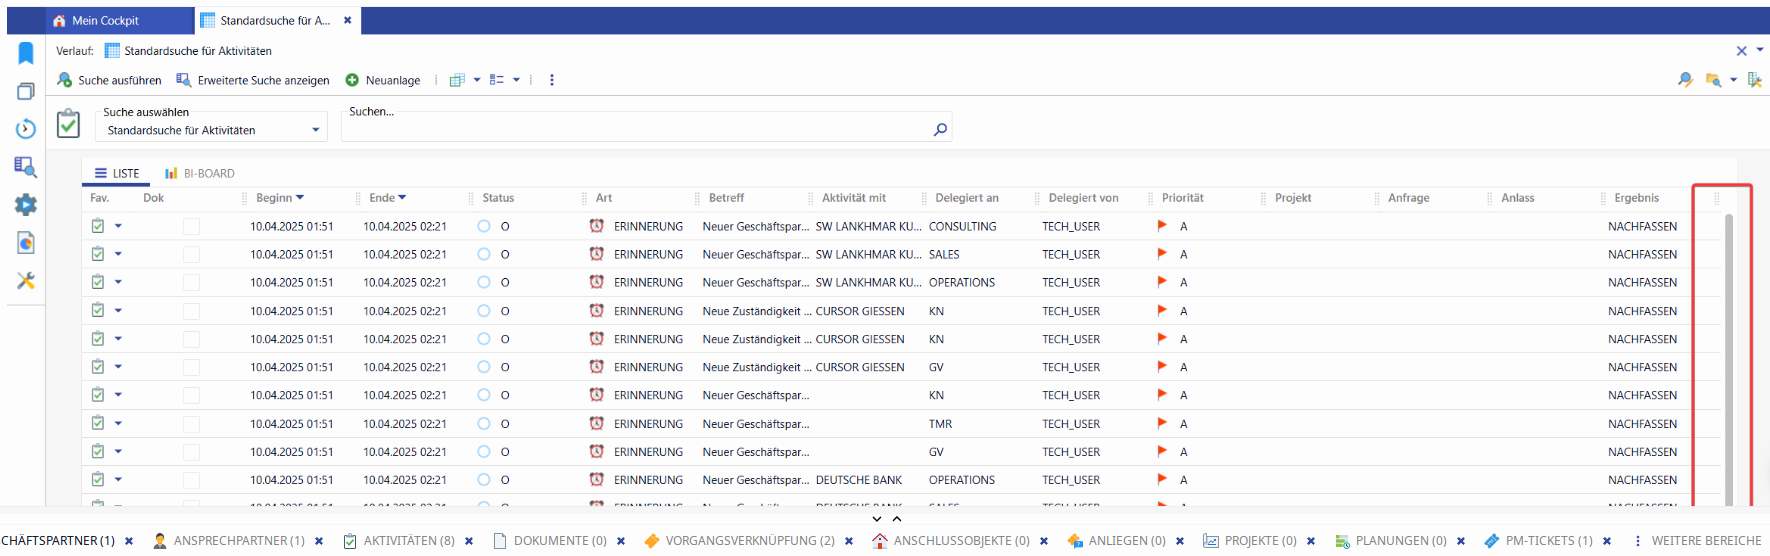This screenshot has height=556, width=1770.
Task: Open the settings gear in sidebar
Action: (26, 205)
